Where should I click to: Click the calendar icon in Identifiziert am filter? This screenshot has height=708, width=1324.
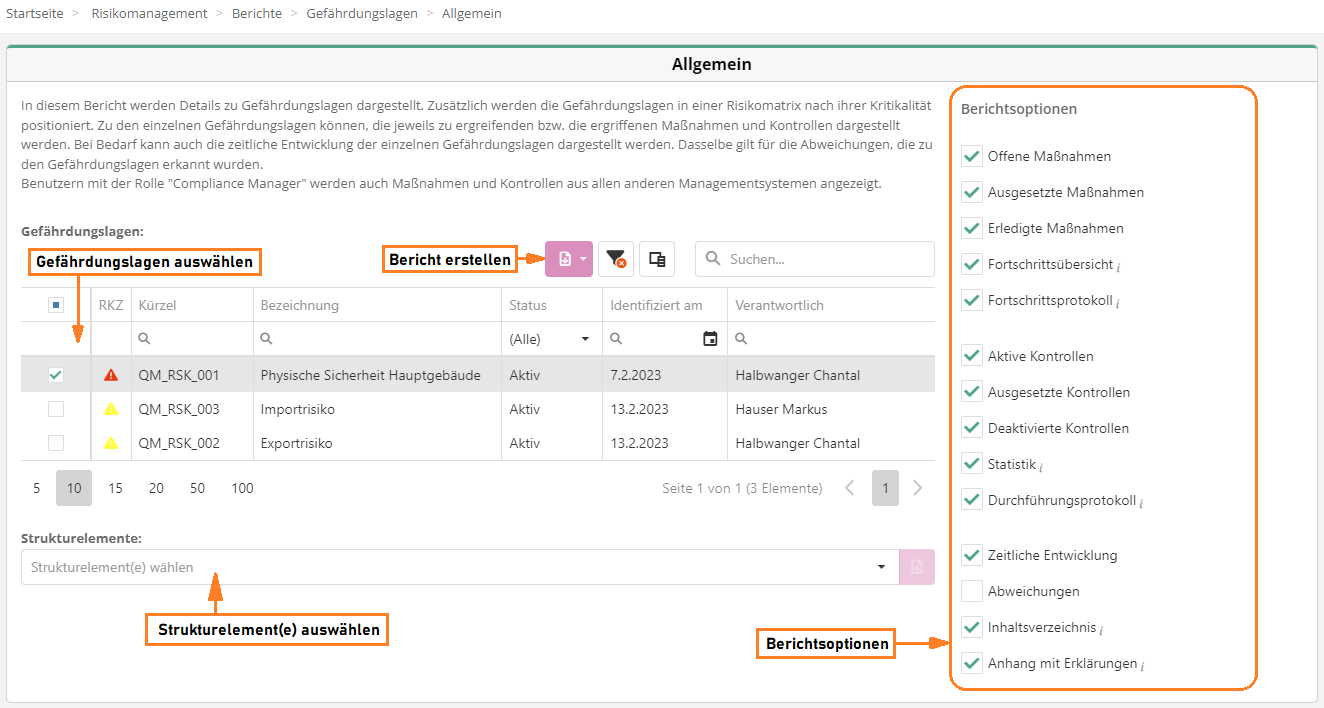(710, 339)
